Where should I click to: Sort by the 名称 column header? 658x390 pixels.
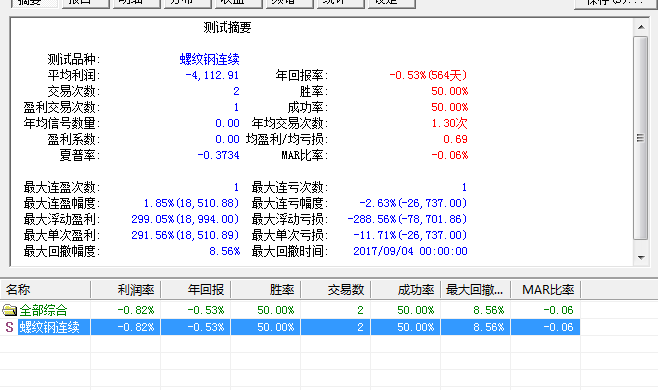click(x=45, y=290)
